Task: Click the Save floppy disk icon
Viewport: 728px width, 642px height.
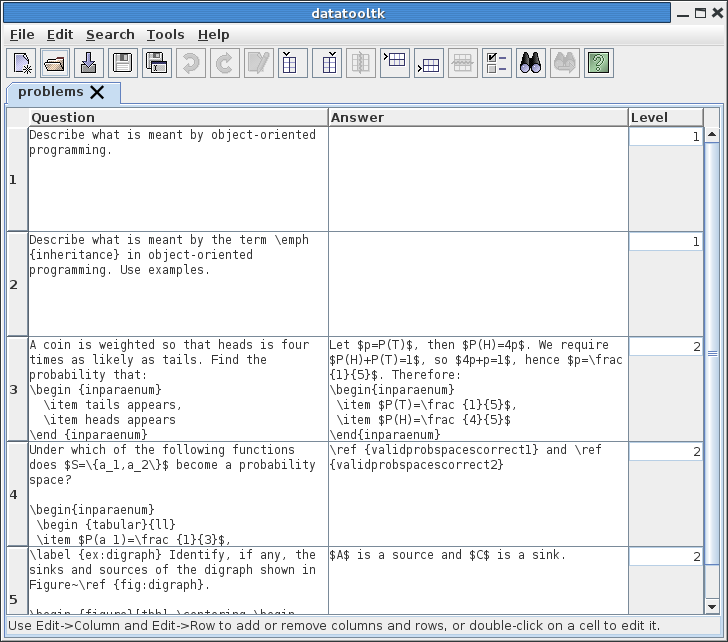Action: coord(123,63)
